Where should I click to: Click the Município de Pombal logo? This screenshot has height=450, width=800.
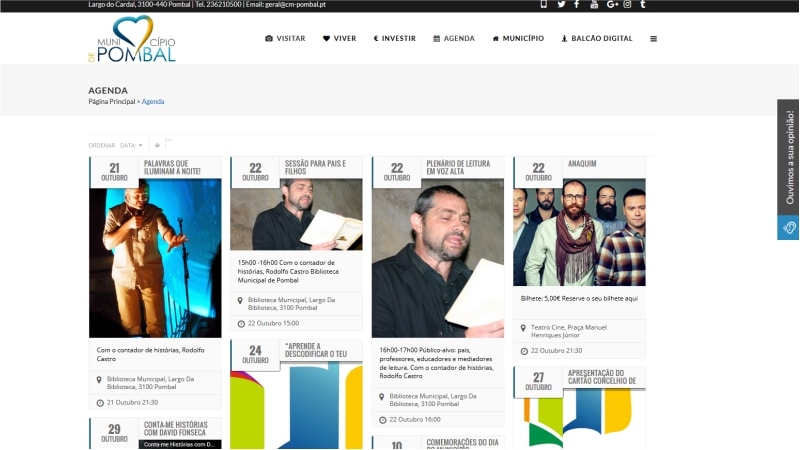point(132,39)
